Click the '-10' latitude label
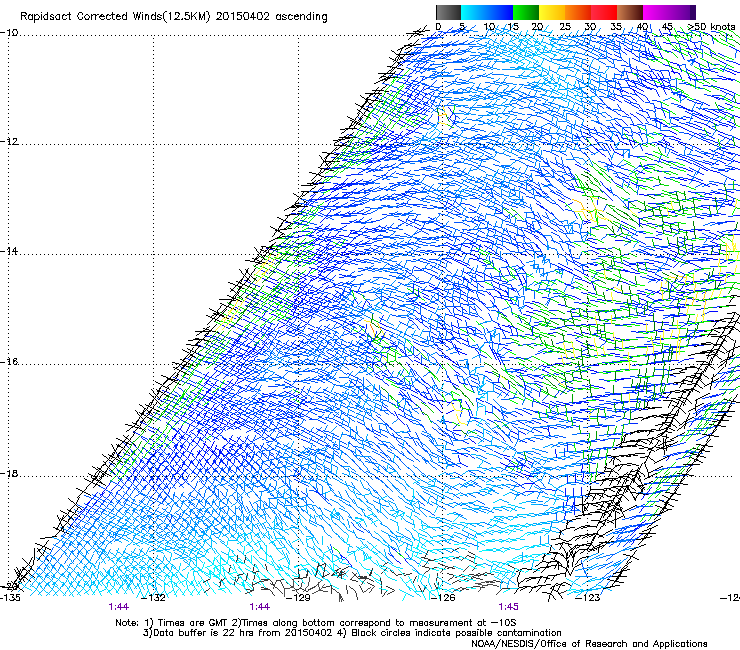This screenshot has height=650, width=740. click(9, 33)
